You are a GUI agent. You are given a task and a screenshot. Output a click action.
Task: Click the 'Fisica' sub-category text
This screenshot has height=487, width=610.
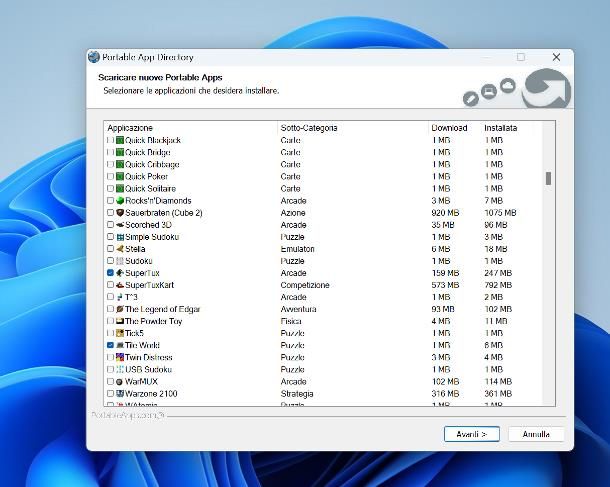[291, 321]
